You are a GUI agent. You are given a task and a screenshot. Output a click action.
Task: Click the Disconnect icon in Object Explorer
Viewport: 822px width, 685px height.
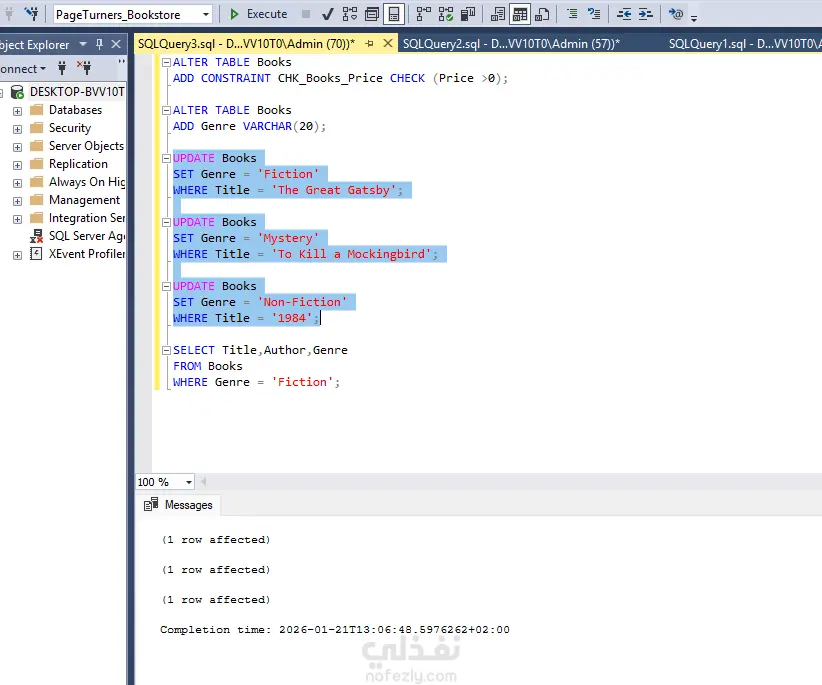pos(84,68)
